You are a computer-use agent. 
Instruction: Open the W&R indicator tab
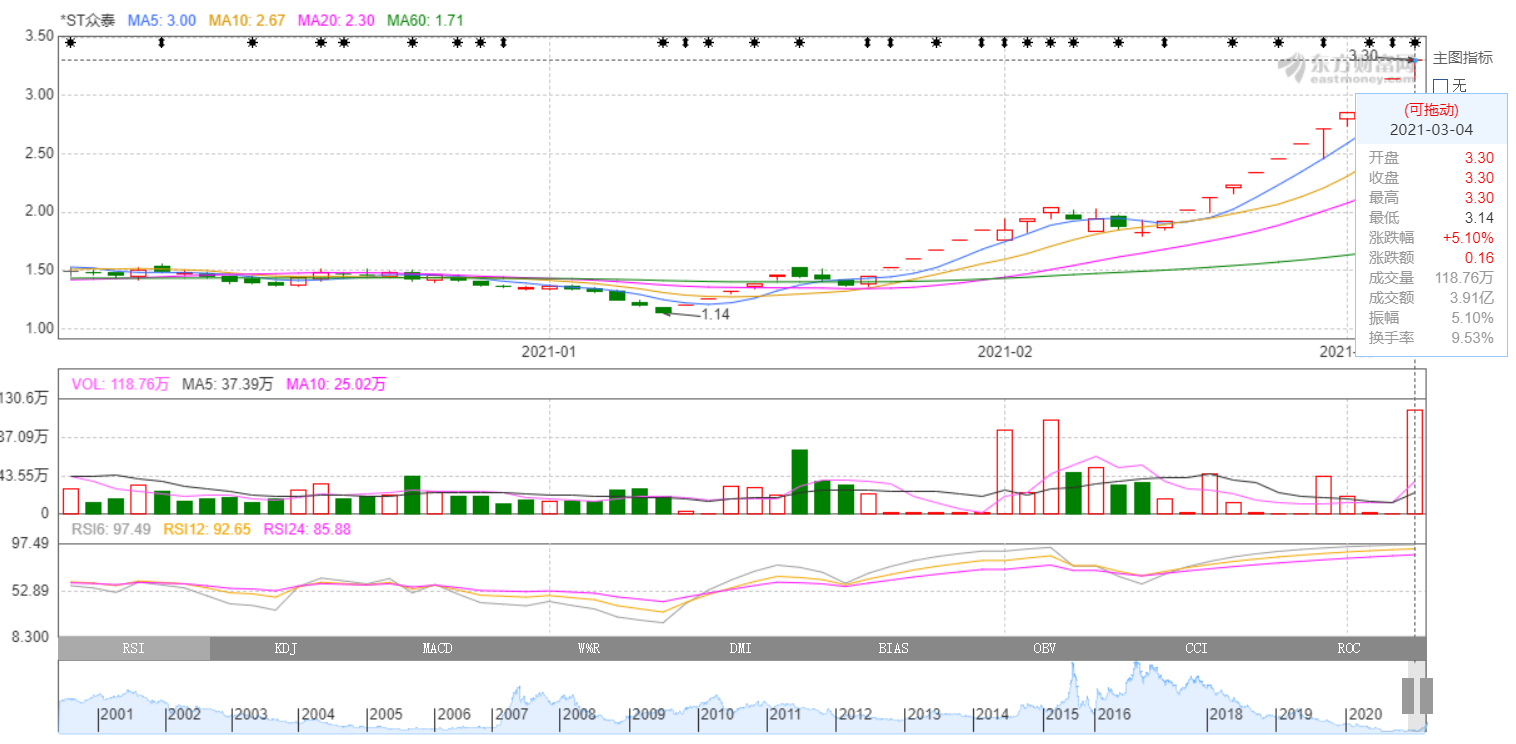(x=589, y=648)
